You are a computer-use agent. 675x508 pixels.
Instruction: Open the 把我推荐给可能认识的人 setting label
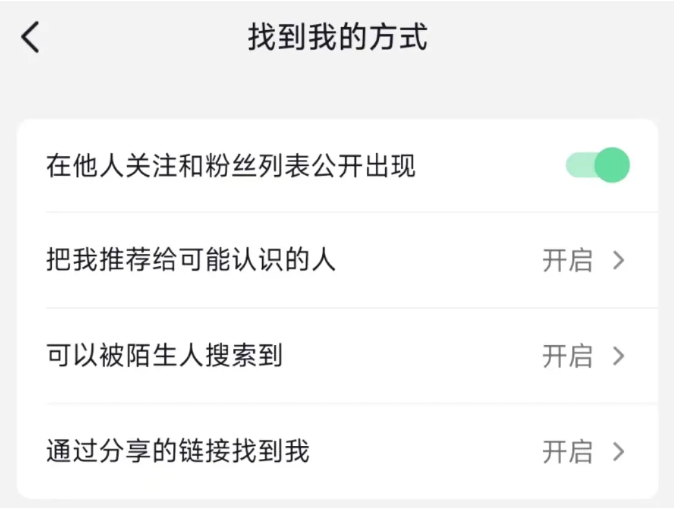[x=190, y=261]
